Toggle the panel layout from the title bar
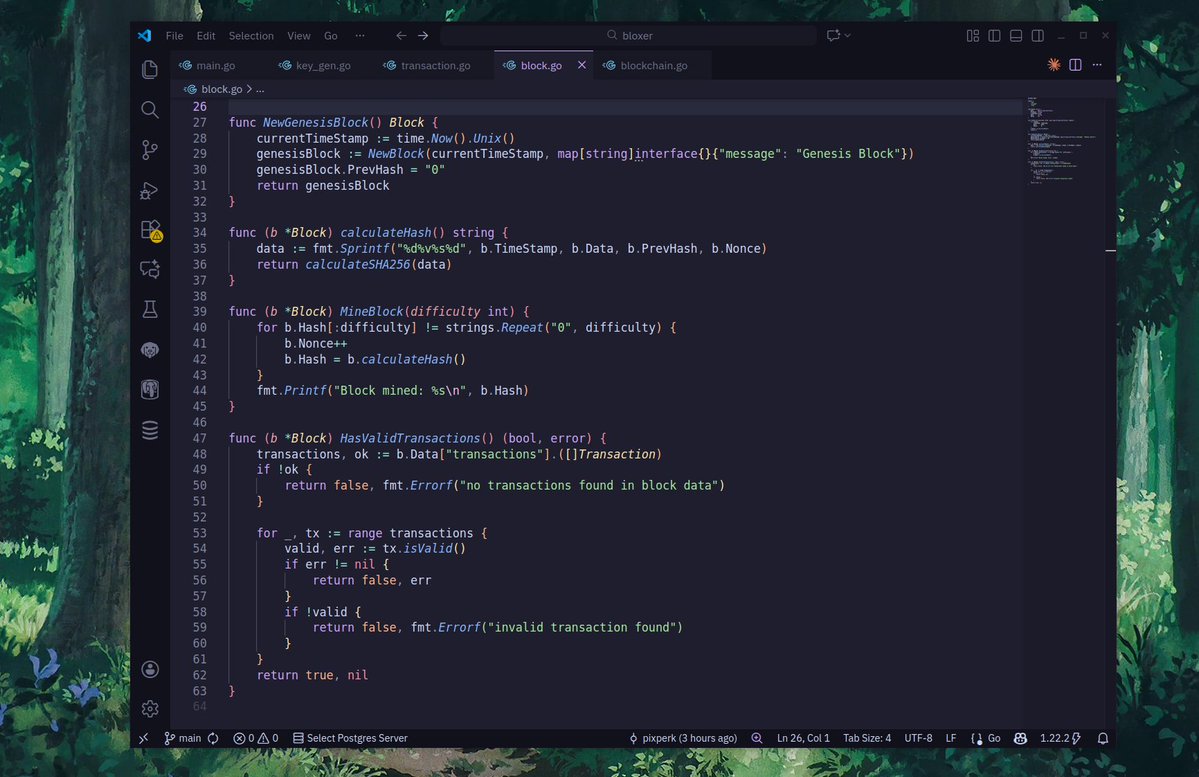Viewport: 1199px width, 777px height. tap(1015, 35)
